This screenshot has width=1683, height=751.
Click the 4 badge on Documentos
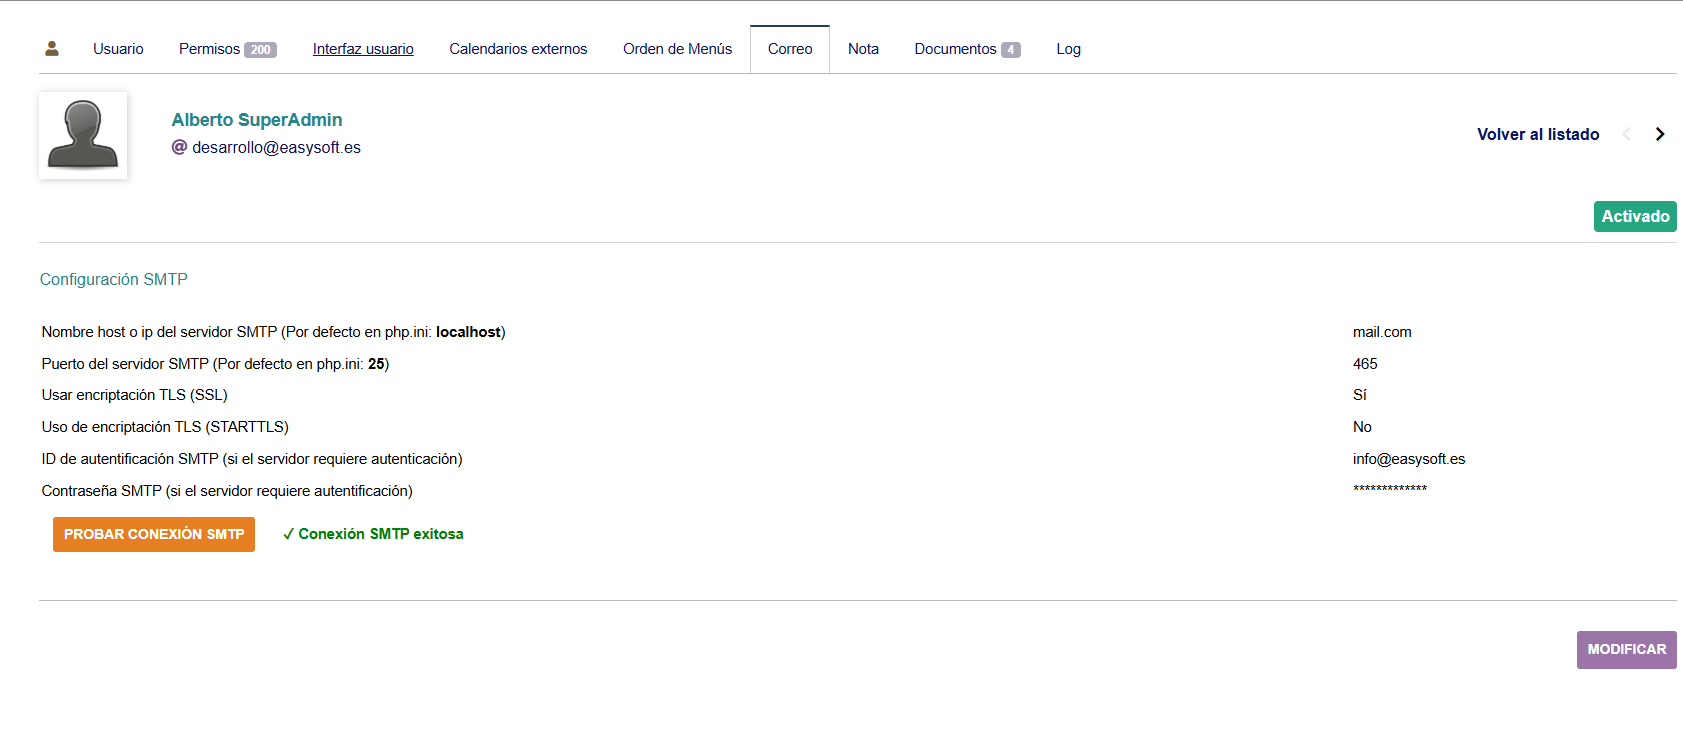(x=1011, y=50)
